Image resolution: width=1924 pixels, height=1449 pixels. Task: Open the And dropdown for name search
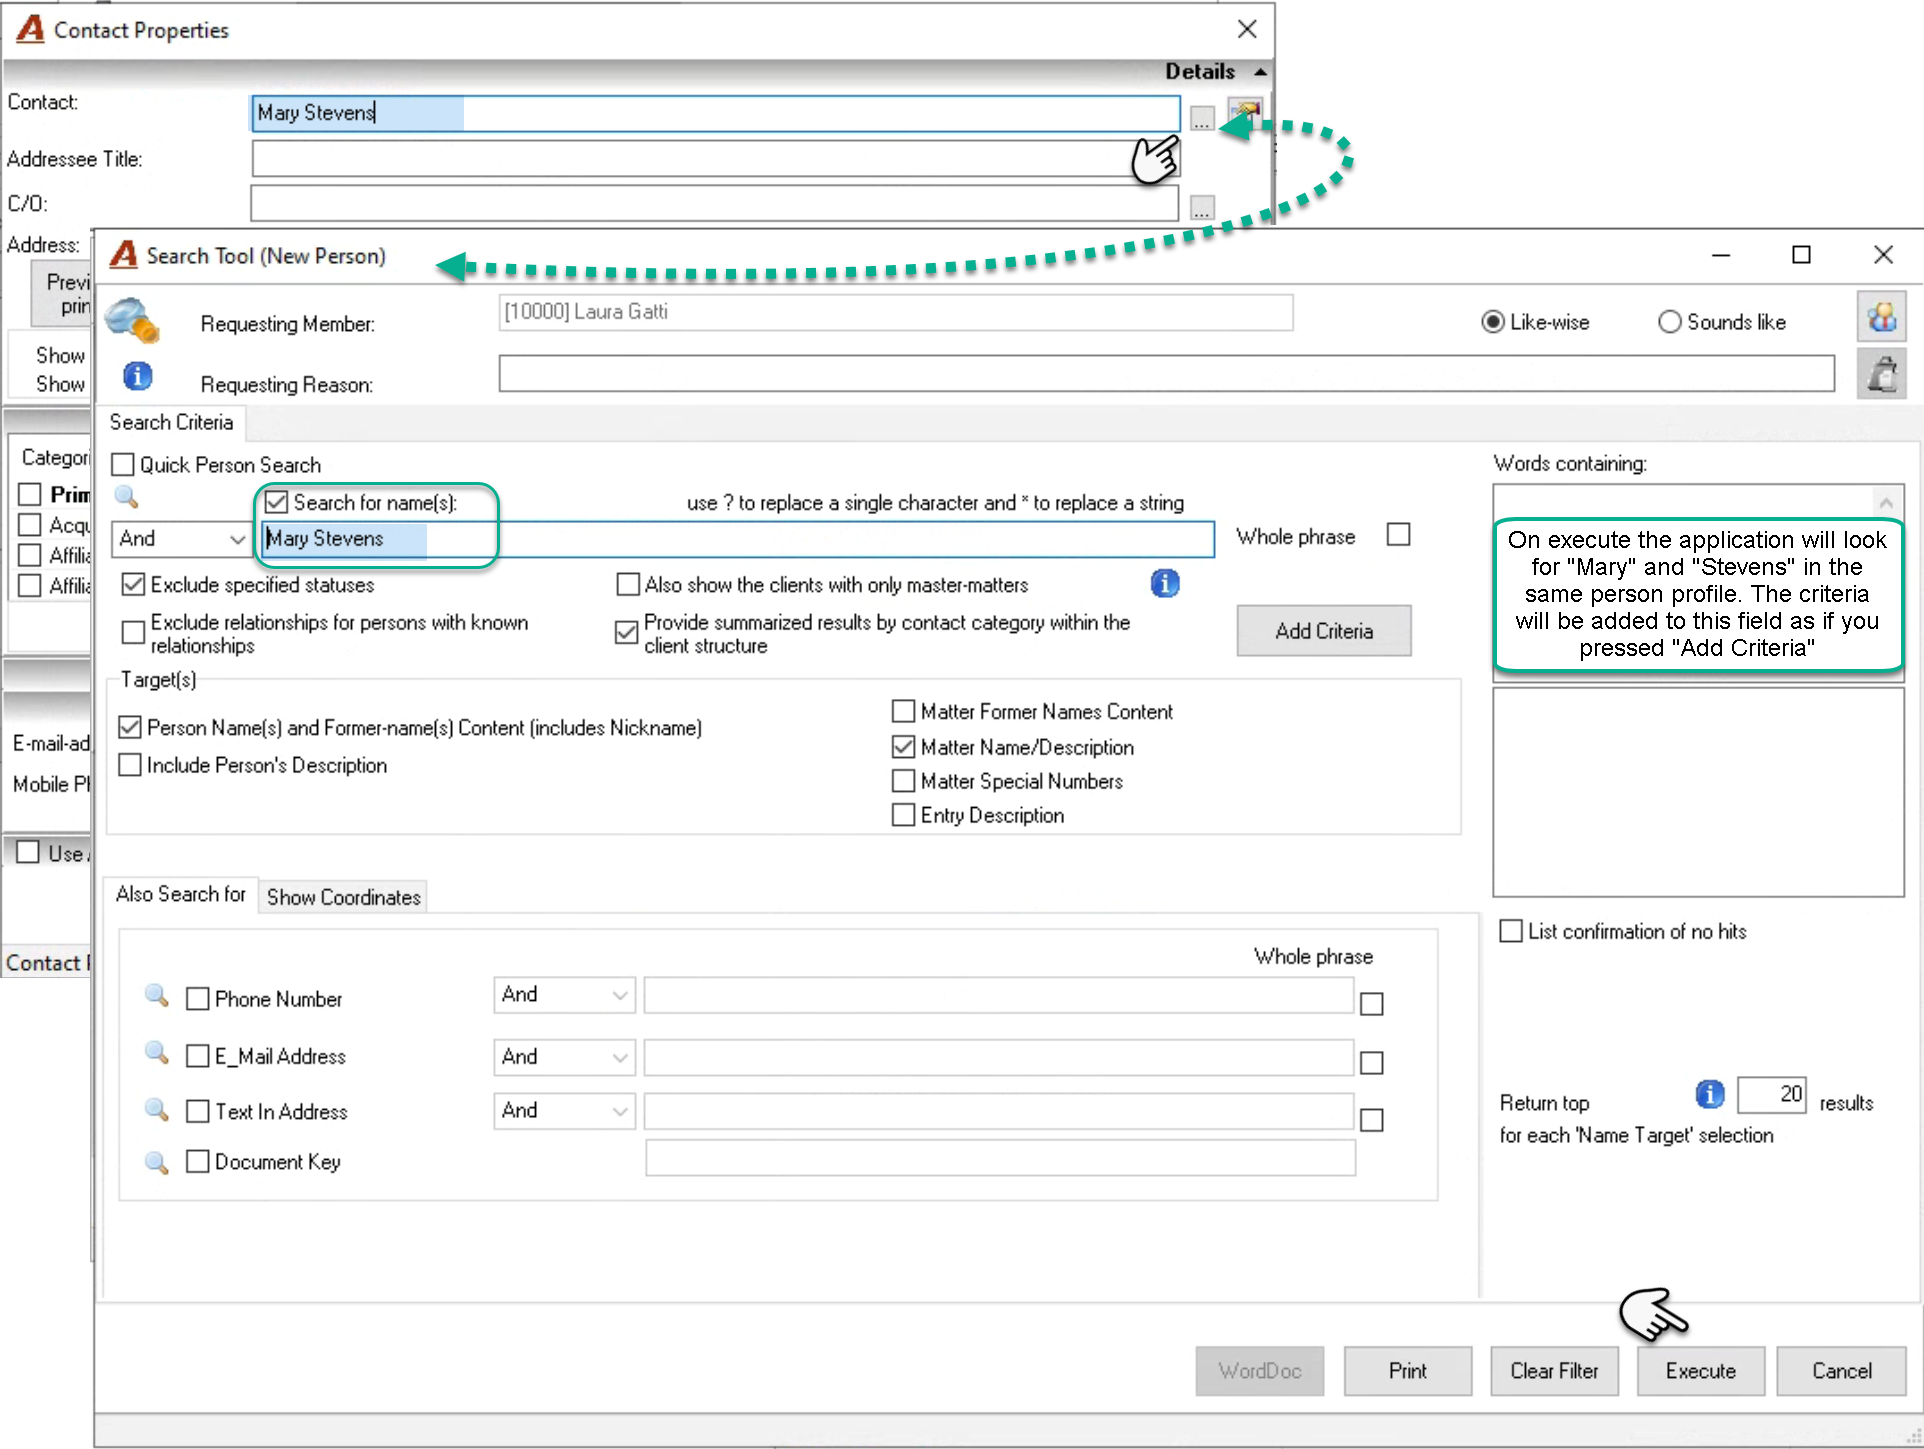[x=181, y=539]
